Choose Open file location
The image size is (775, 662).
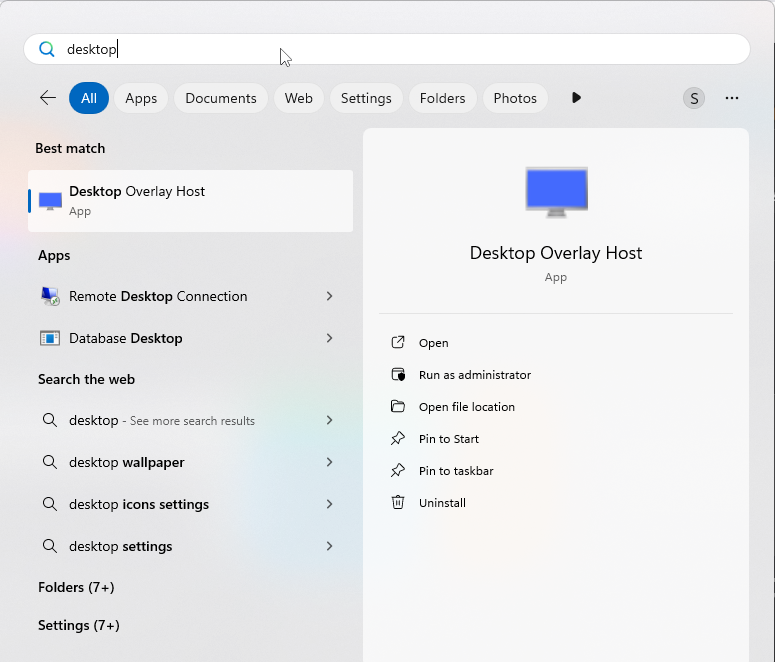coord(467,406)
